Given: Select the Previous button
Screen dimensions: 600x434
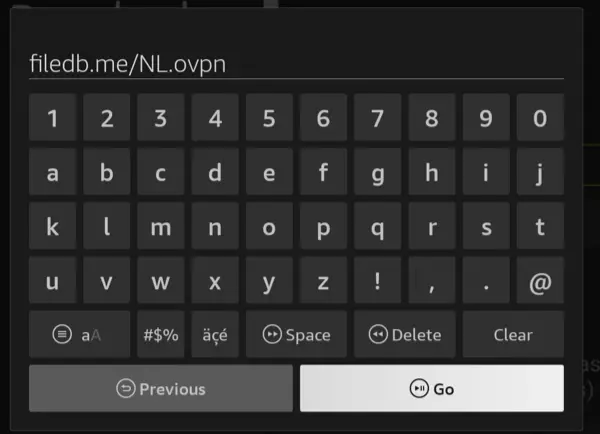Looking at the screenshot, I should [161, 388].
